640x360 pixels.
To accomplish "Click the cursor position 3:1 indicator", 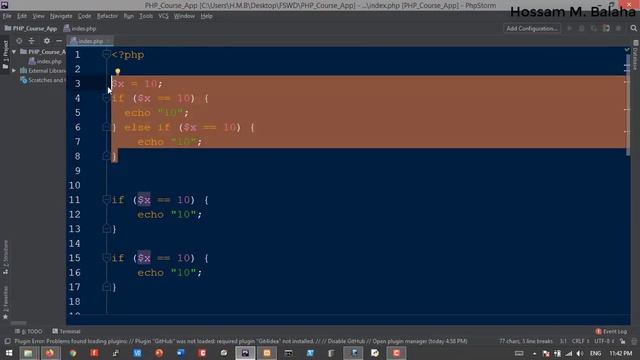I will pyautogui.click(x=563, y=341).
